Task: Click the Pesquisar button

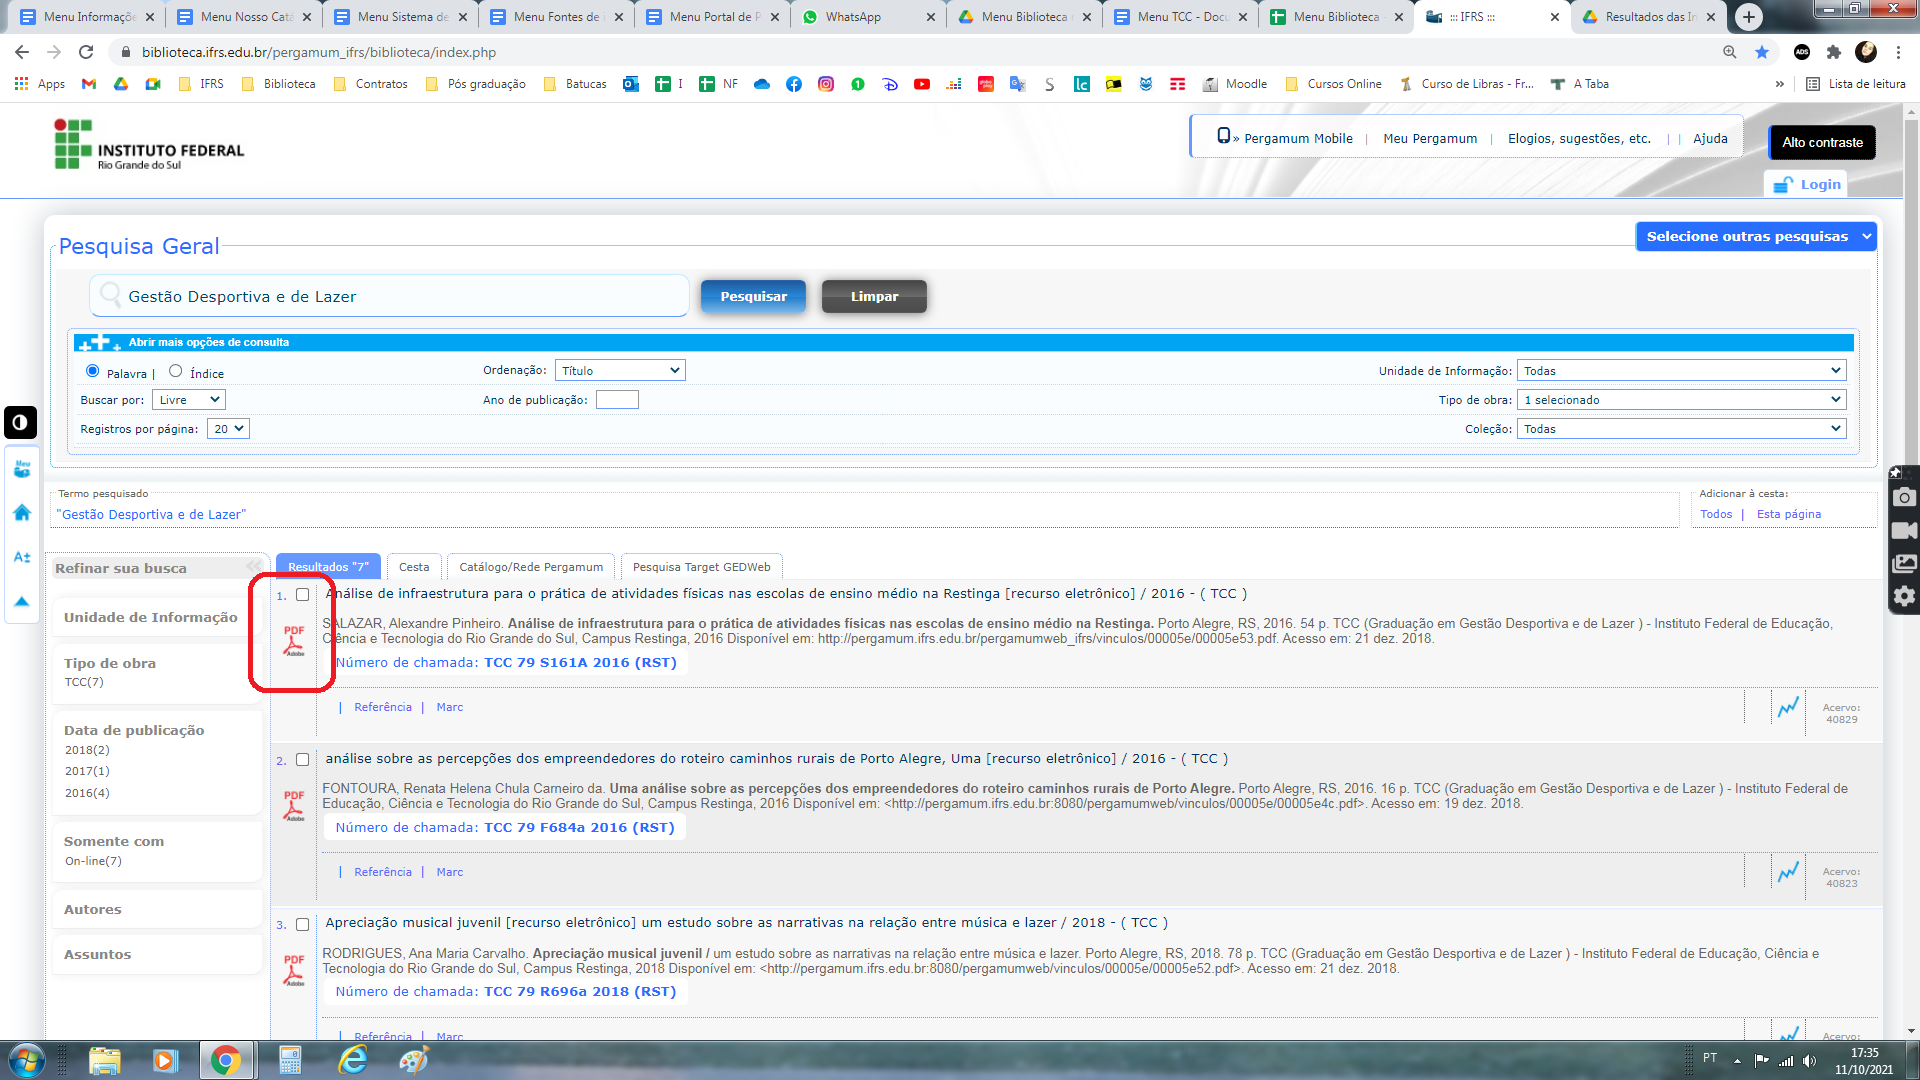Action: click(x=753, y=297)
